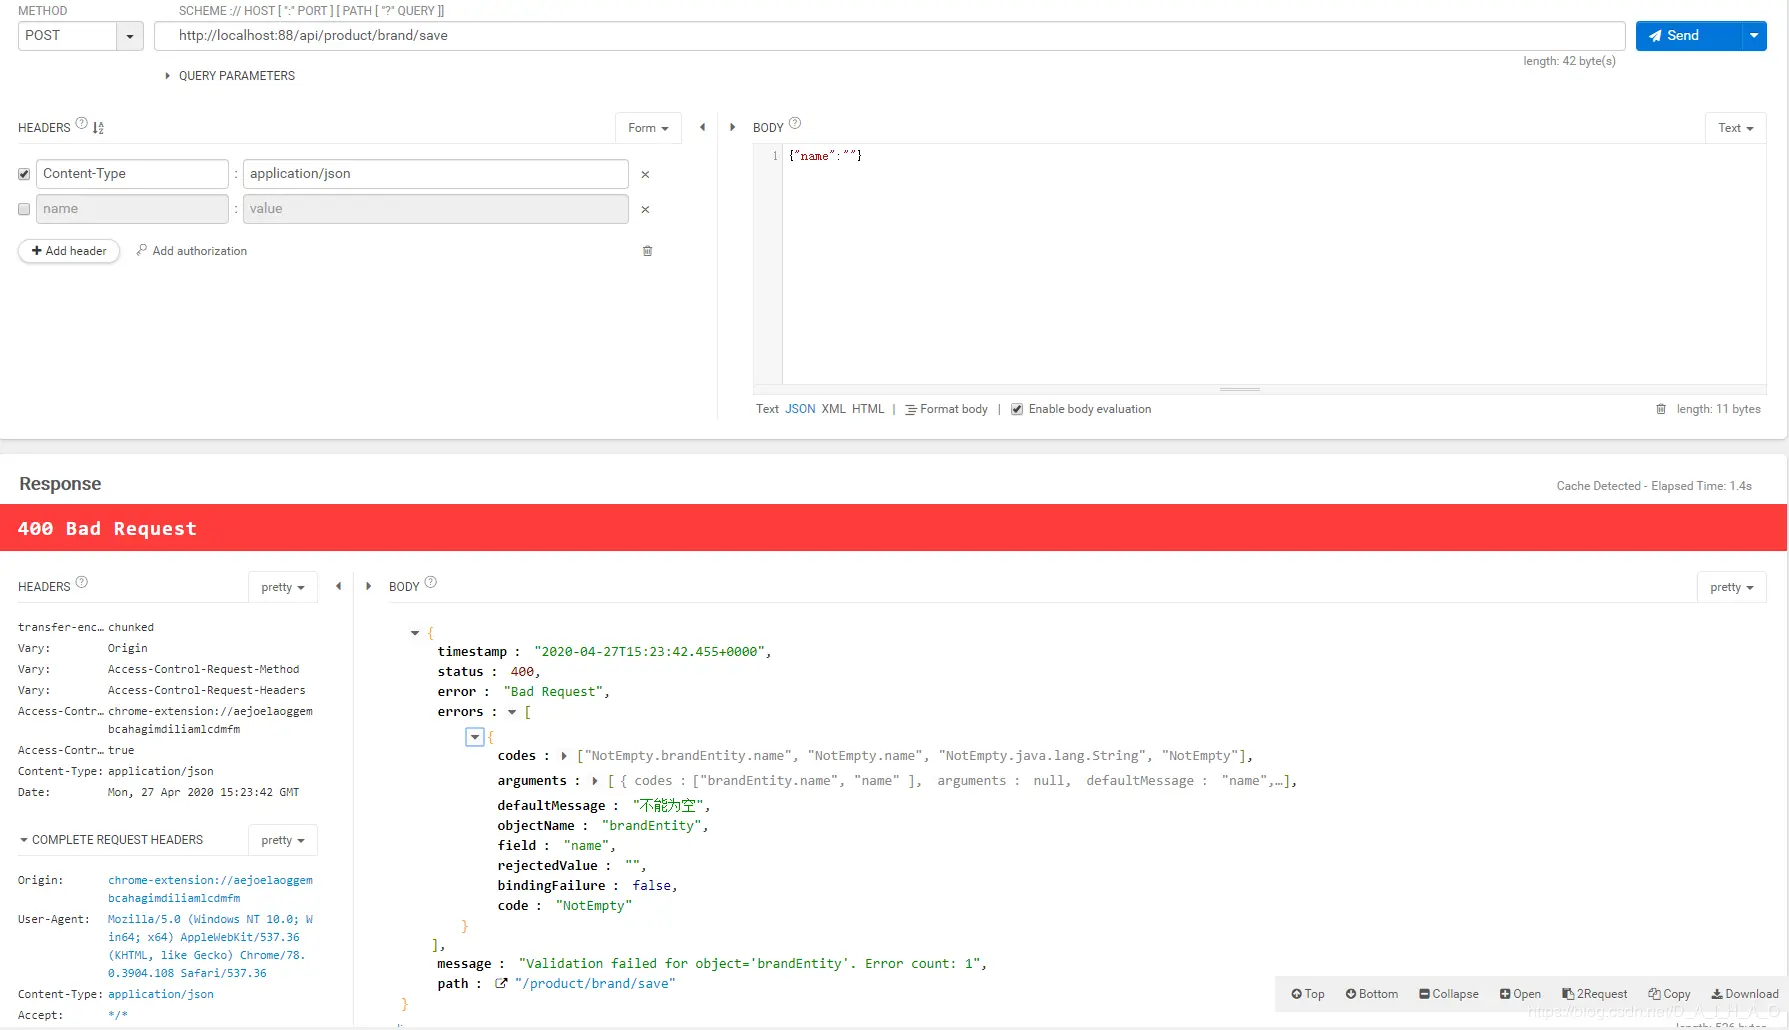Open the headers Form mode dropdown
The image size is (1789, 1030).
(x=648, y=128)
